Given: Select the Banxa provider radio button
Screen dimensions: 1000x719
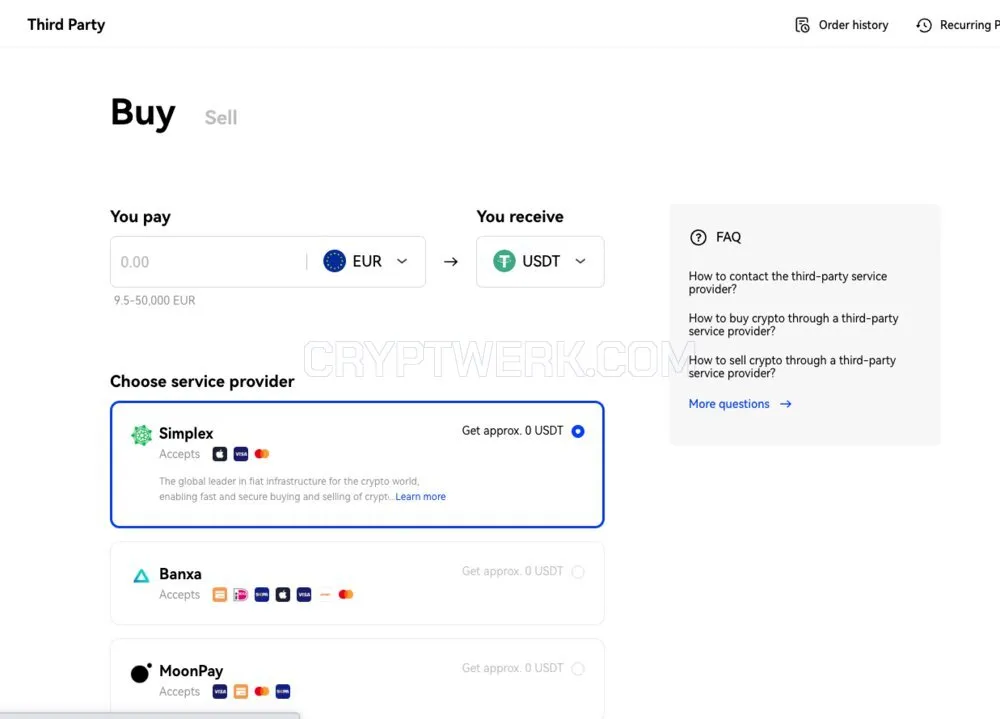Looking at the screenshot, I should (x=578, y=572).
